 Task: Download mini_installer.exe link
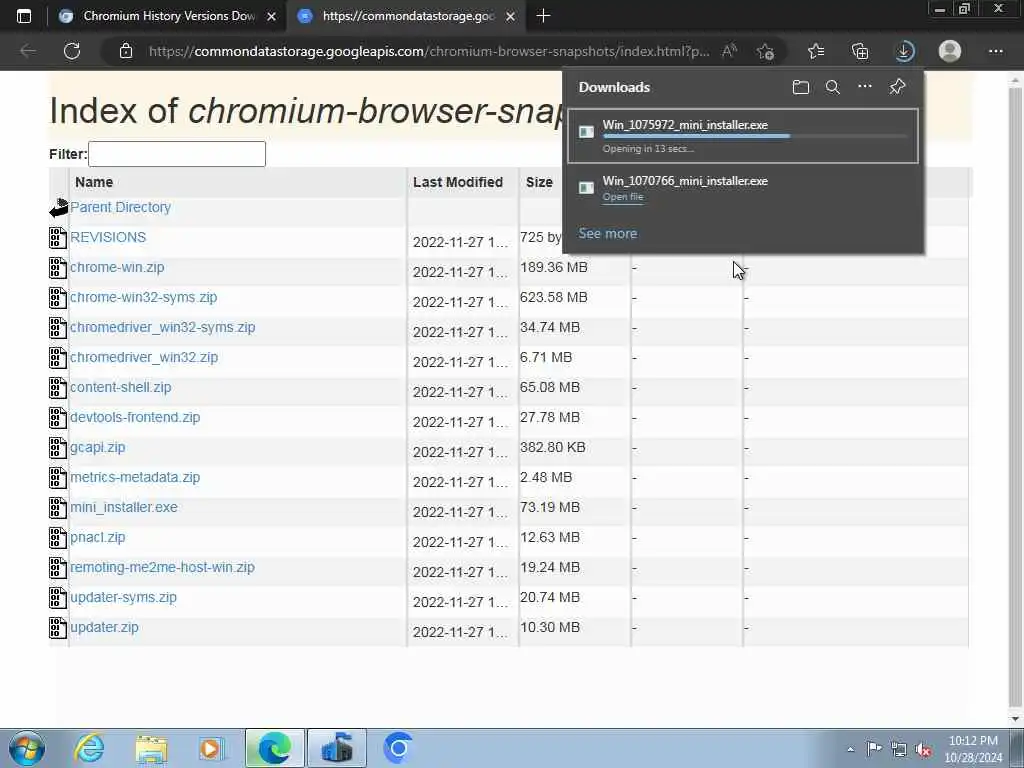click(x=124, y=507)
